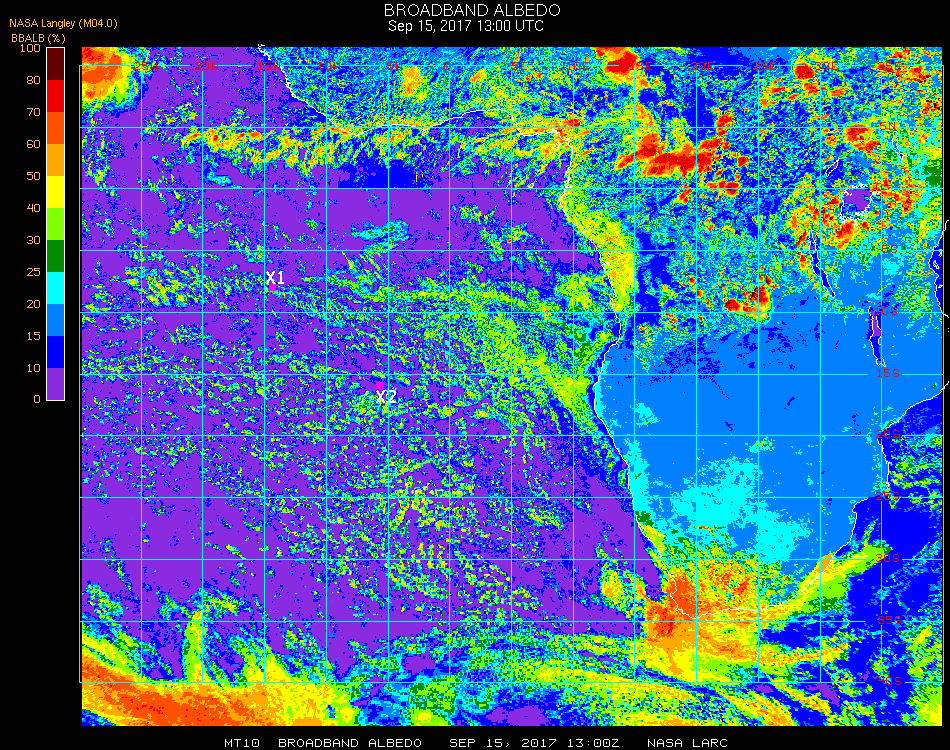Click the 25W longitude label
950x750 pixels.
144,66
